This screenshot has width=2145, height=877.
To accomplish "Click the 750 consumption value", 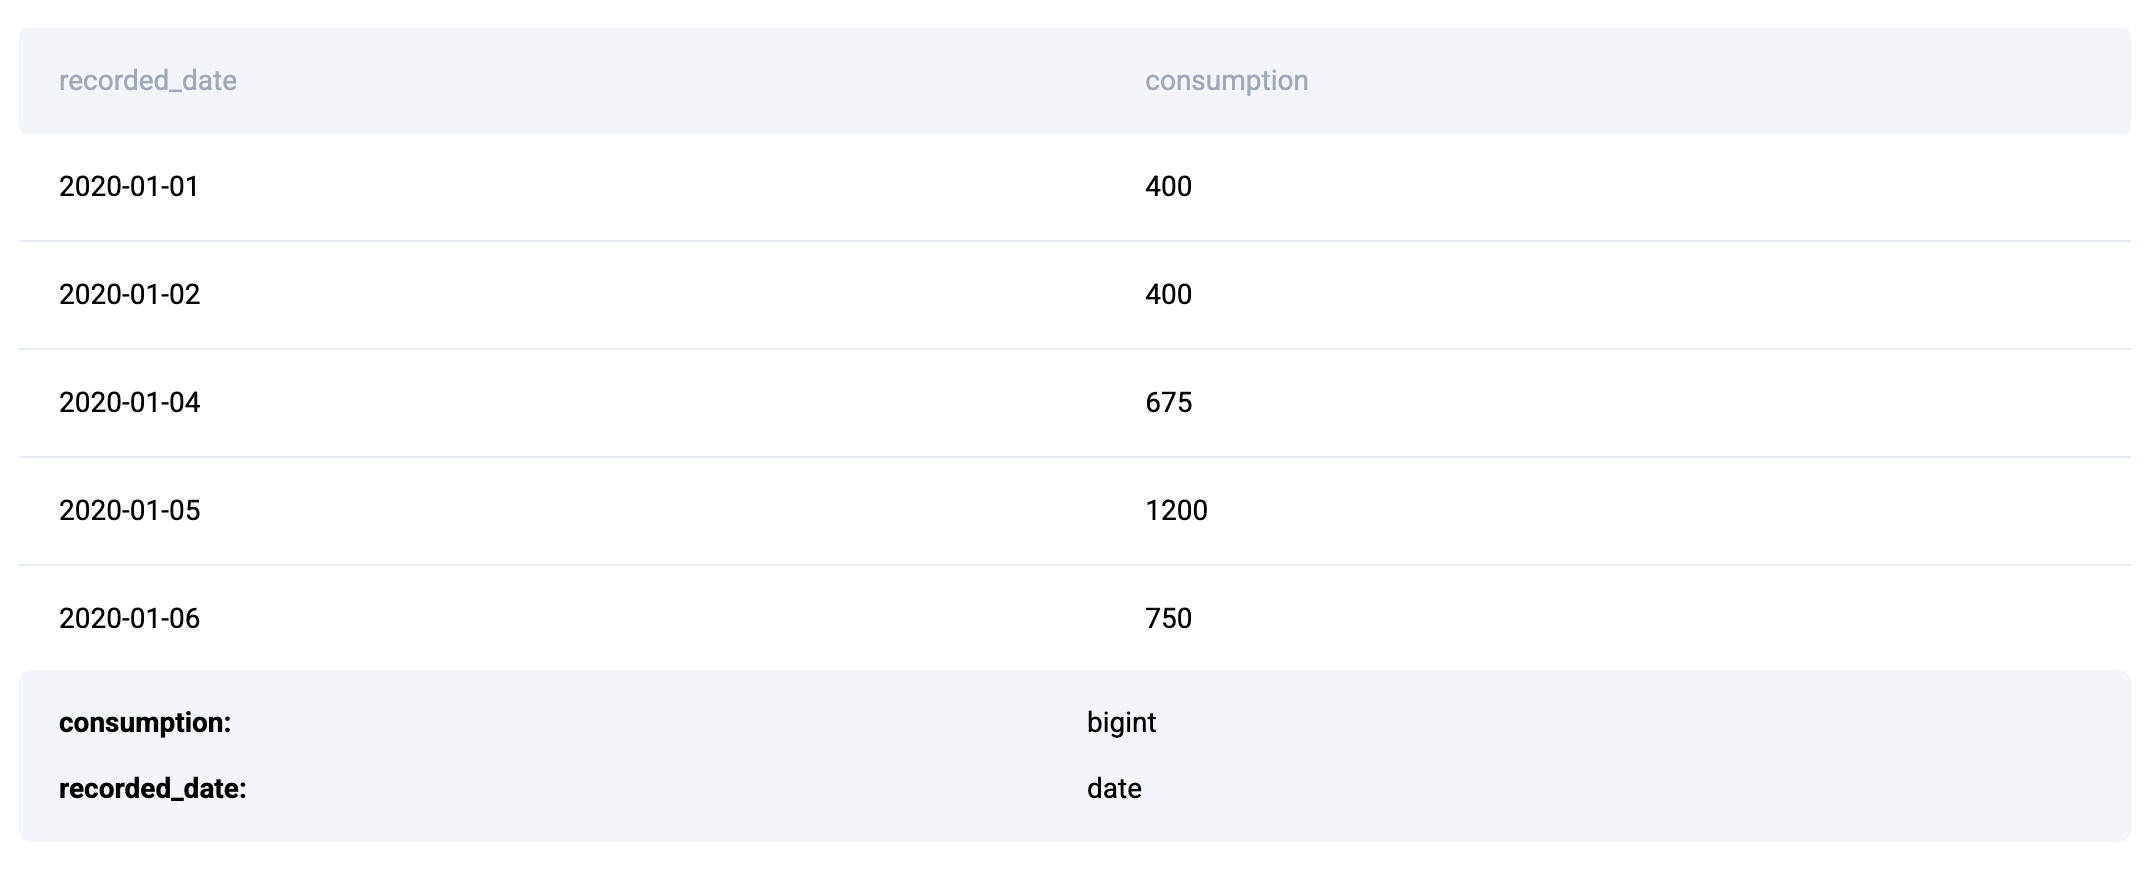I will click(x=1168, y=619).
